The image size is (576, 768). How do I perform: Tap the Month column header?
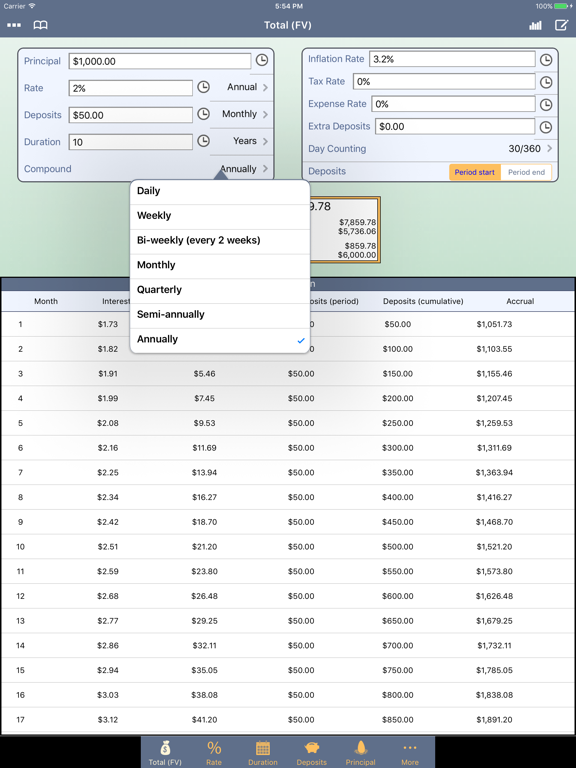[46, 301]
